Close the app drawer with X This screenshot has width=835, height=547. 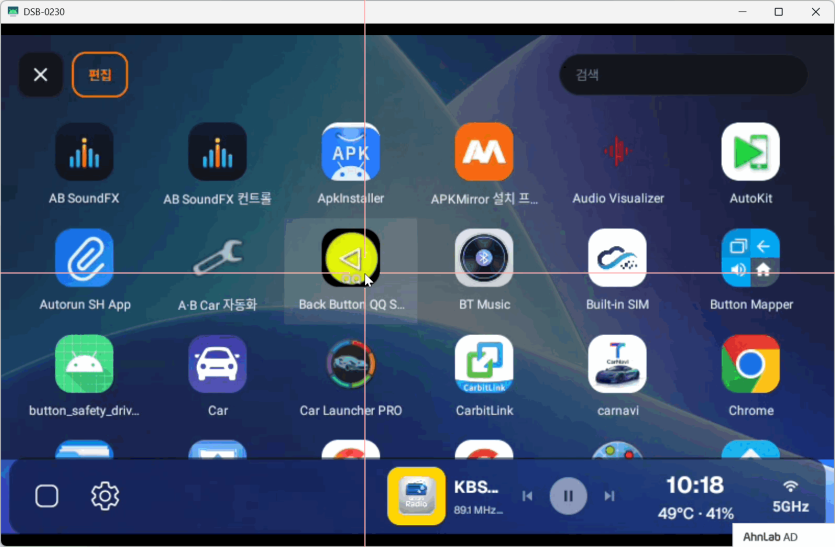click(x=40, y=75)
